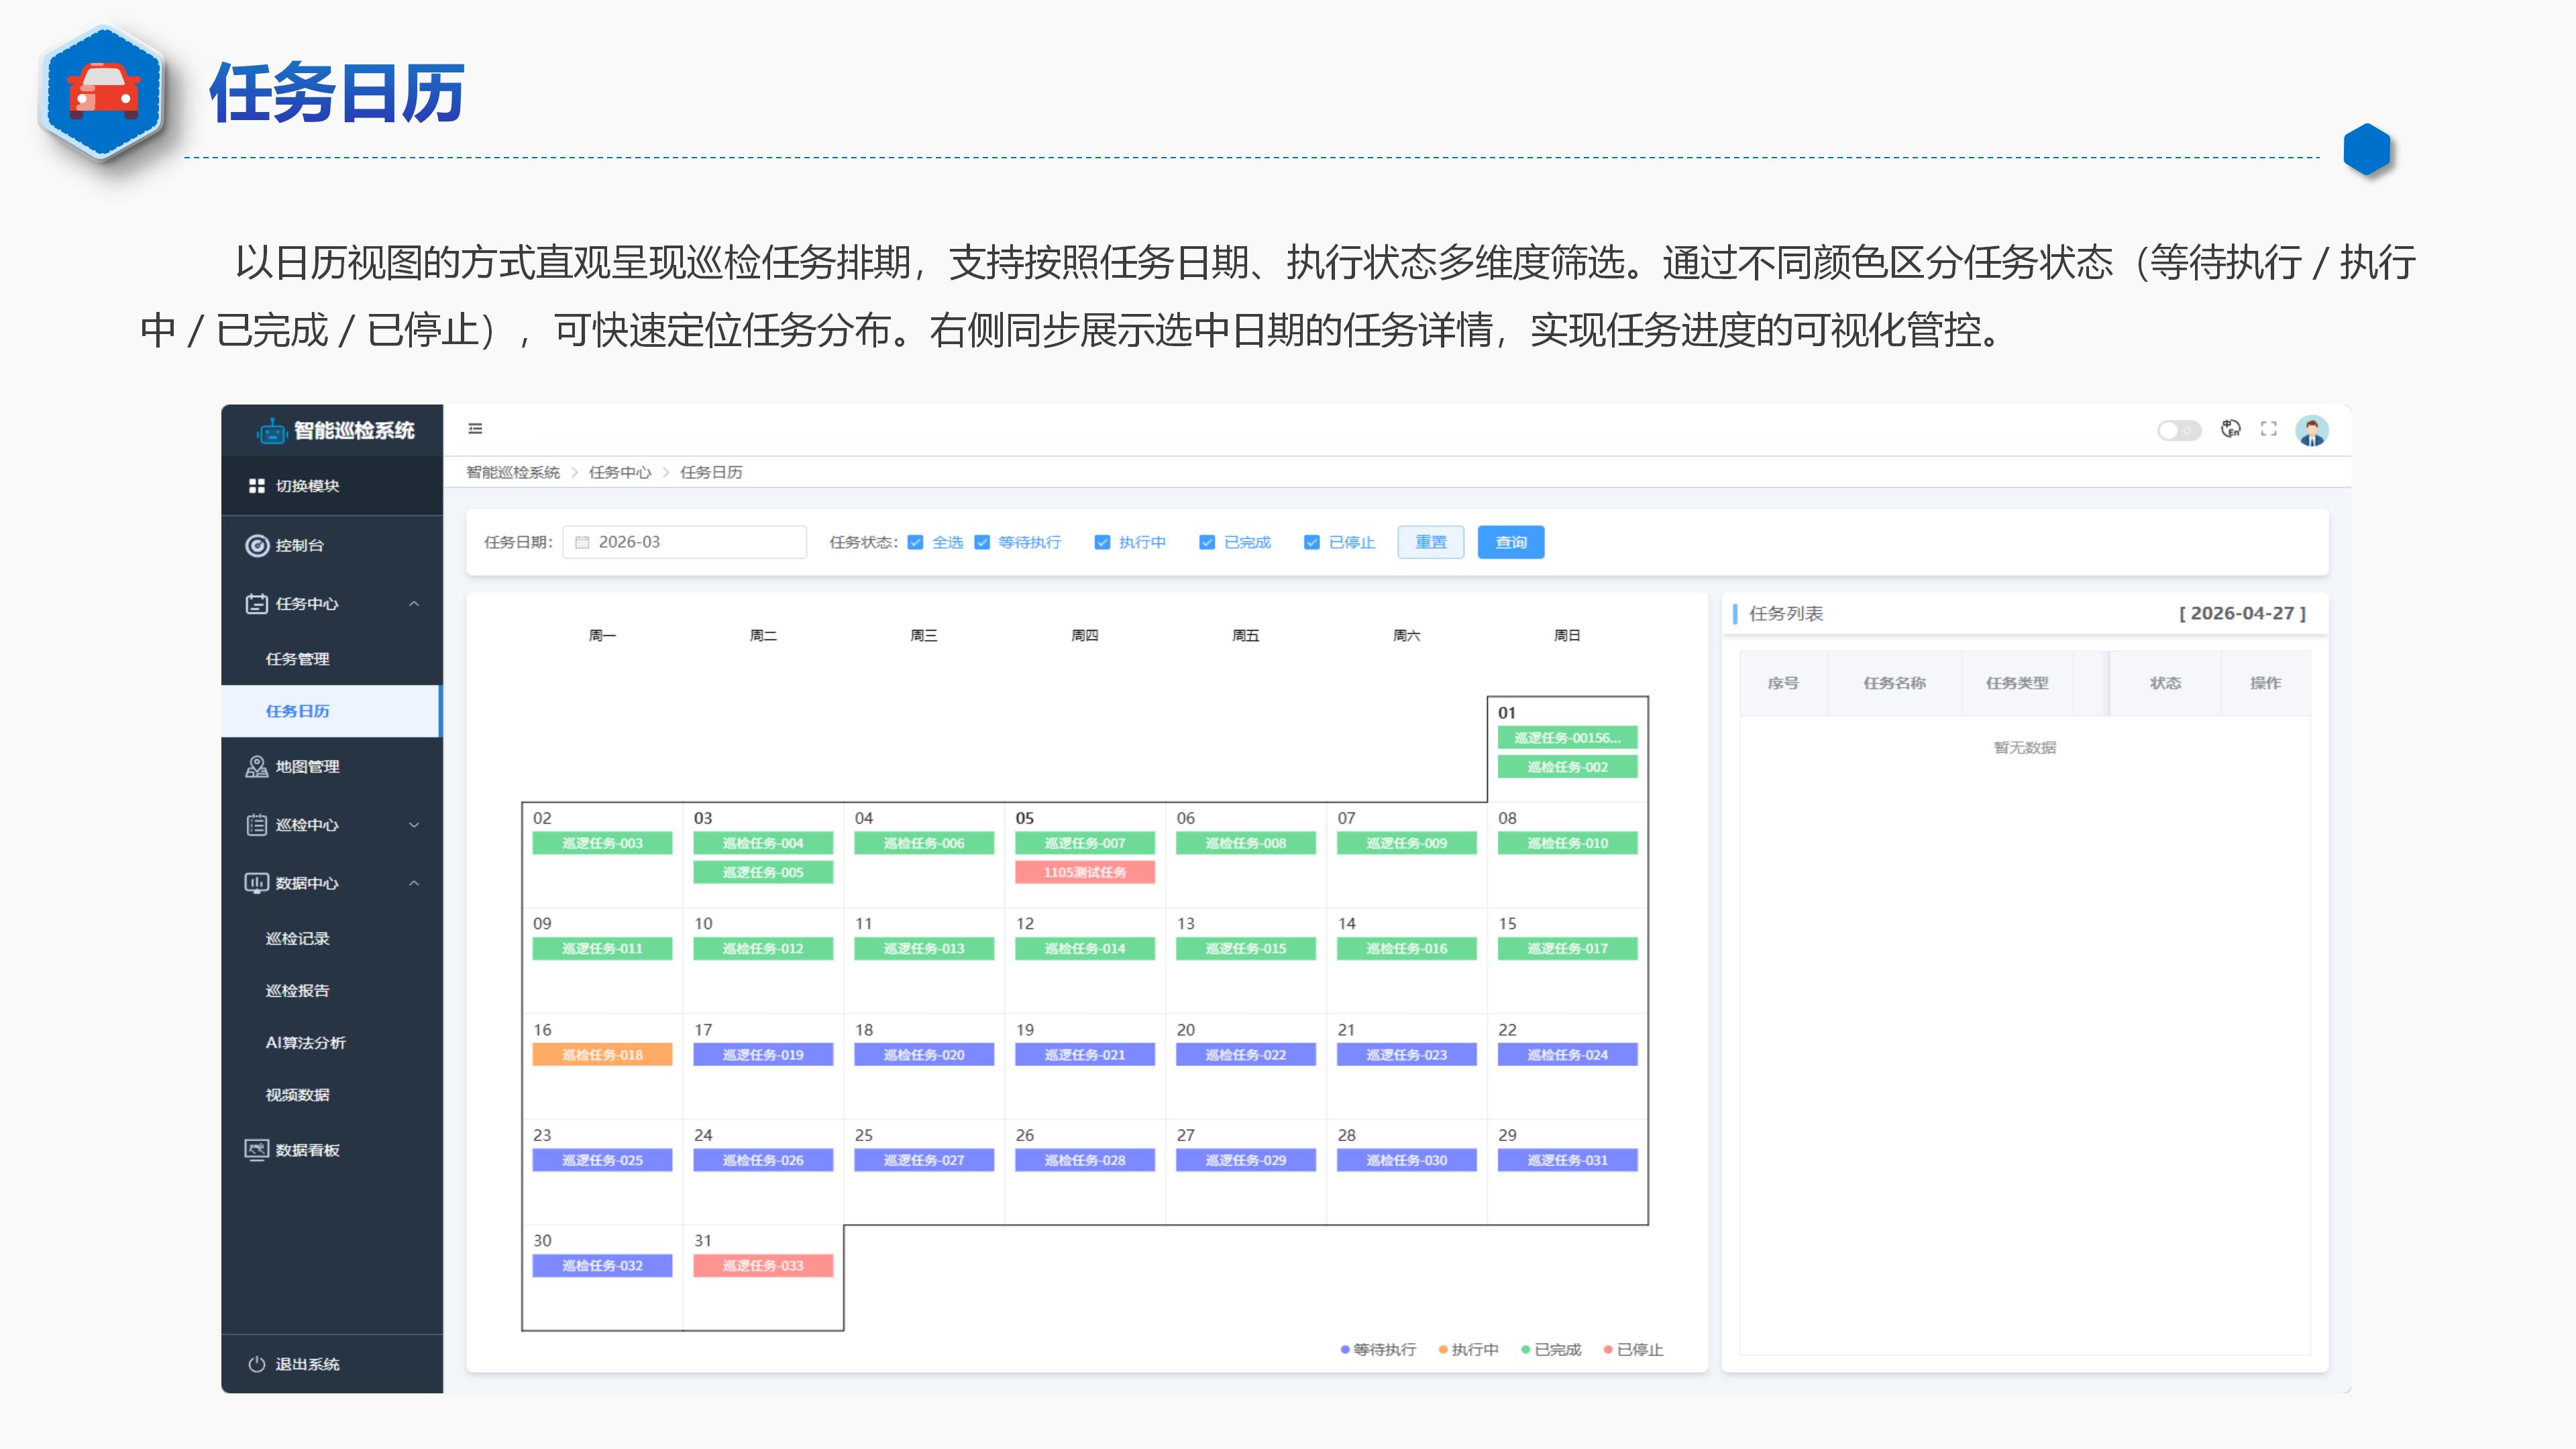Image resolution: width=2576 pixels, height=1449 pixels.
Task: Click the 状态 column header
Action: 2165,683
